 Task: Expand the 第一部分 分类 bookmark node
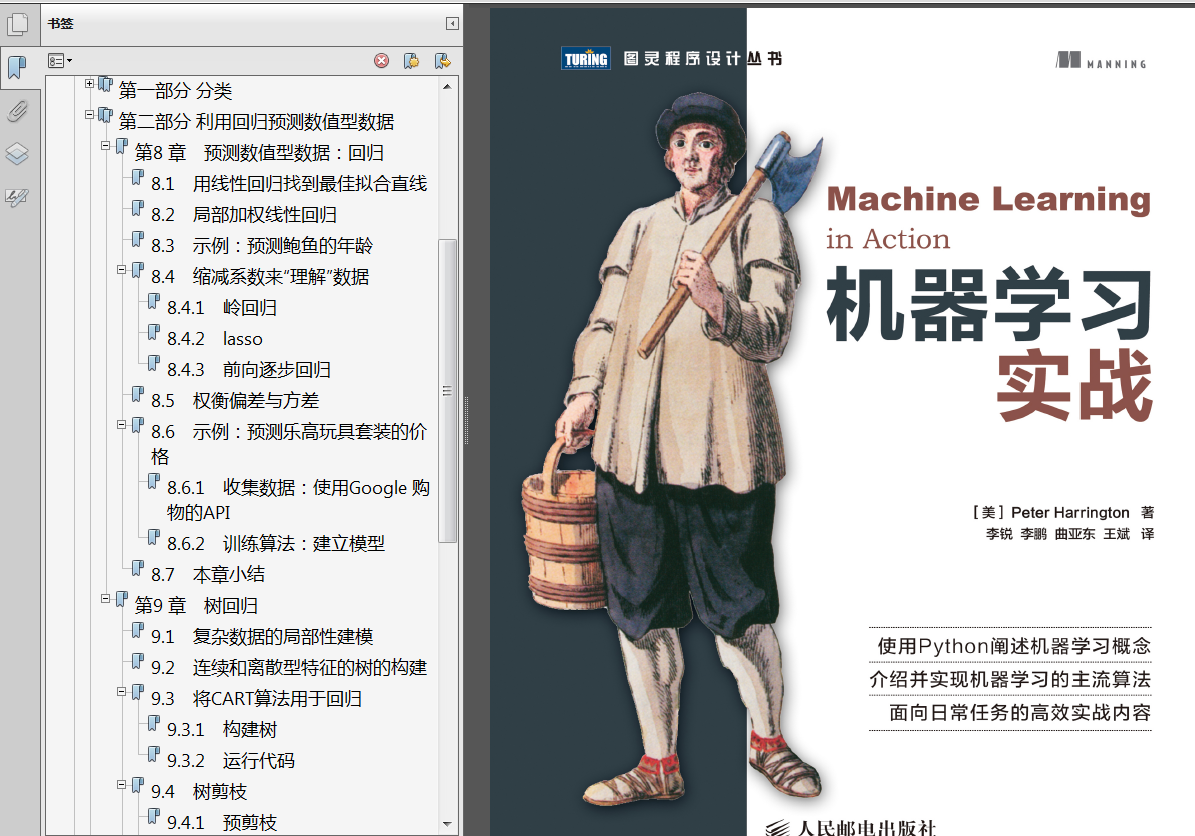pos(89,84)
